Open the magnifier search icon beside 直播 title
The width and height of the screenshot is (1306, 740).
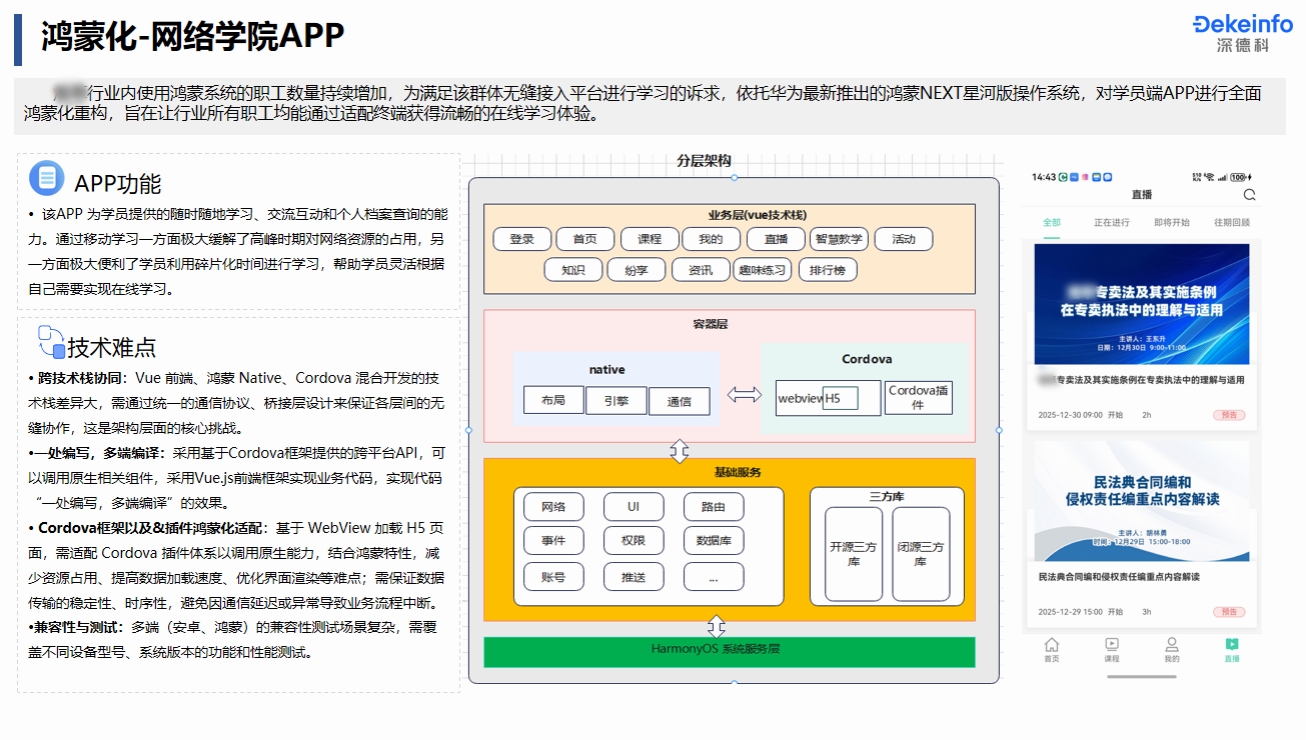[1249, 195]
